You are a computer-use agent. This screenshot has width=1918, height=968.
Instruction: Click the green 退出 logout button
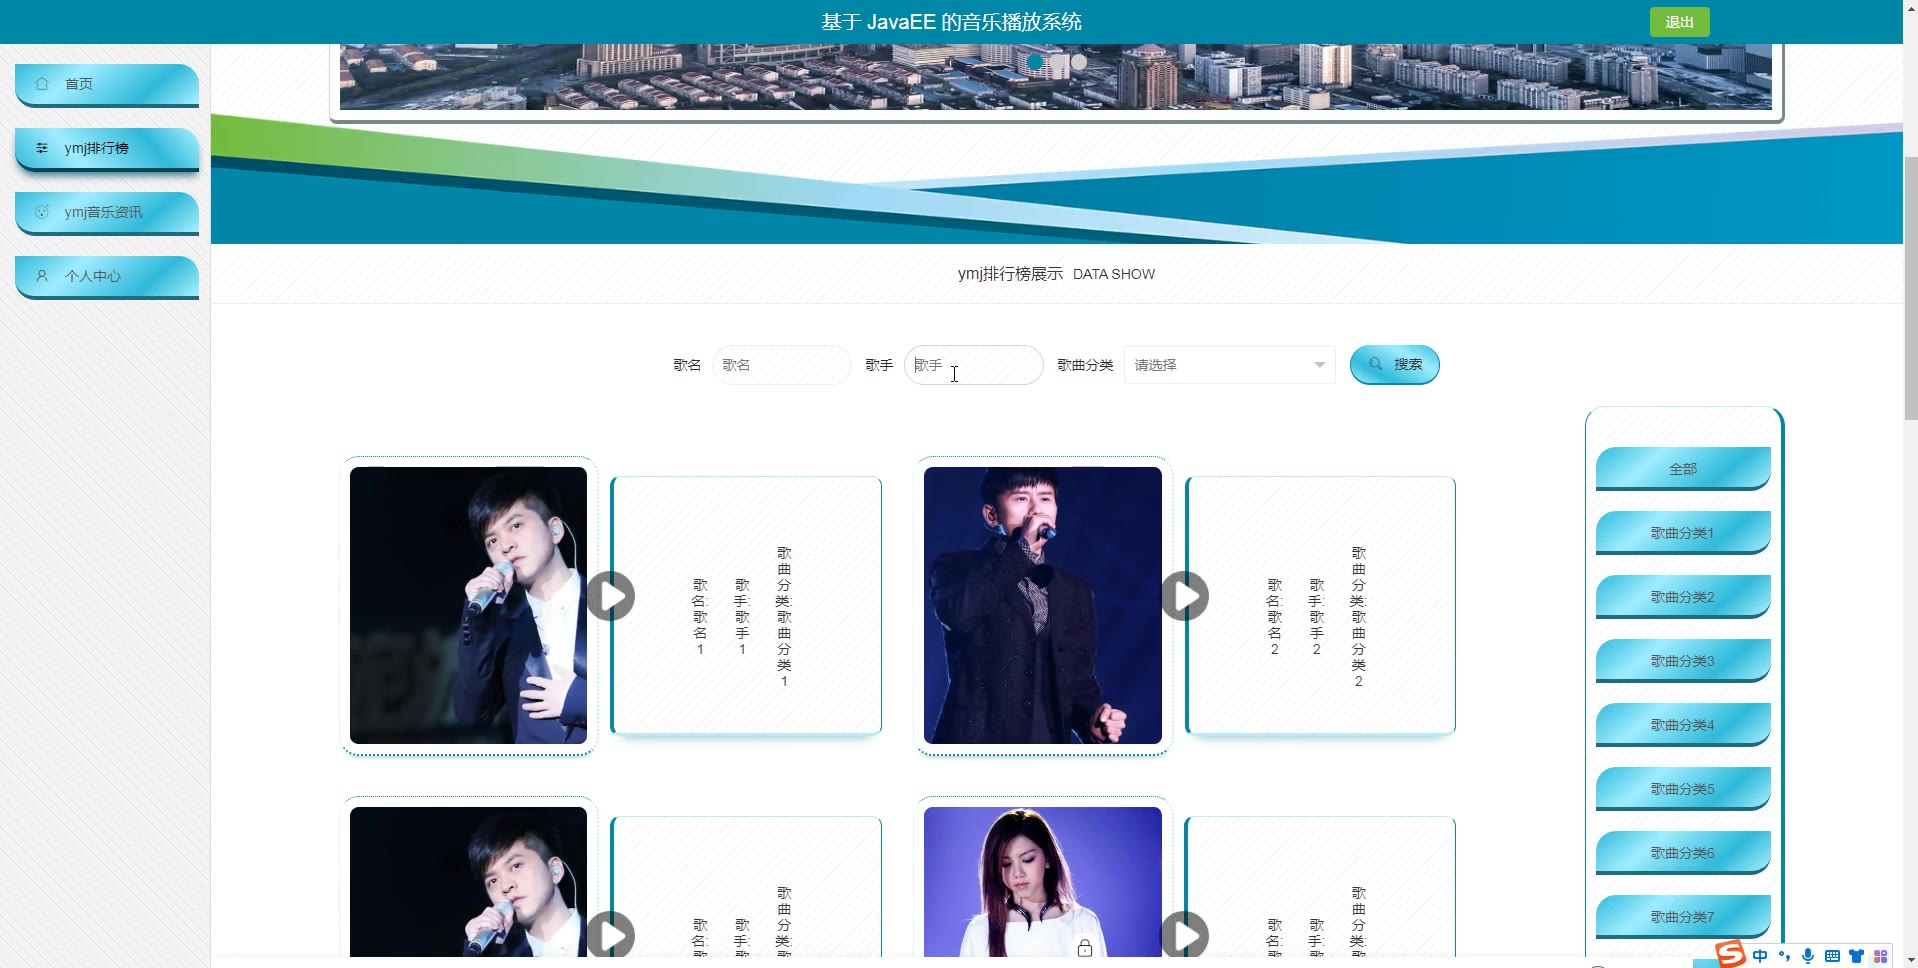pos(1679,22)
